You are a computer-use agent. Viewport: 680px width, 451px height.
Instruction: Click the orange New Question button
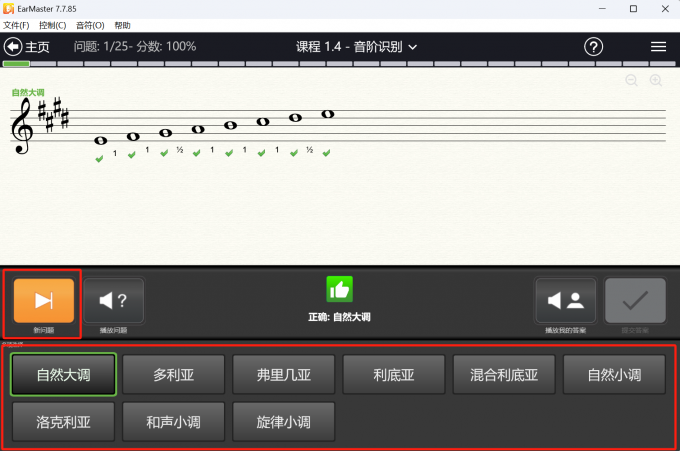pyautogui.click(x=44, y=301)
